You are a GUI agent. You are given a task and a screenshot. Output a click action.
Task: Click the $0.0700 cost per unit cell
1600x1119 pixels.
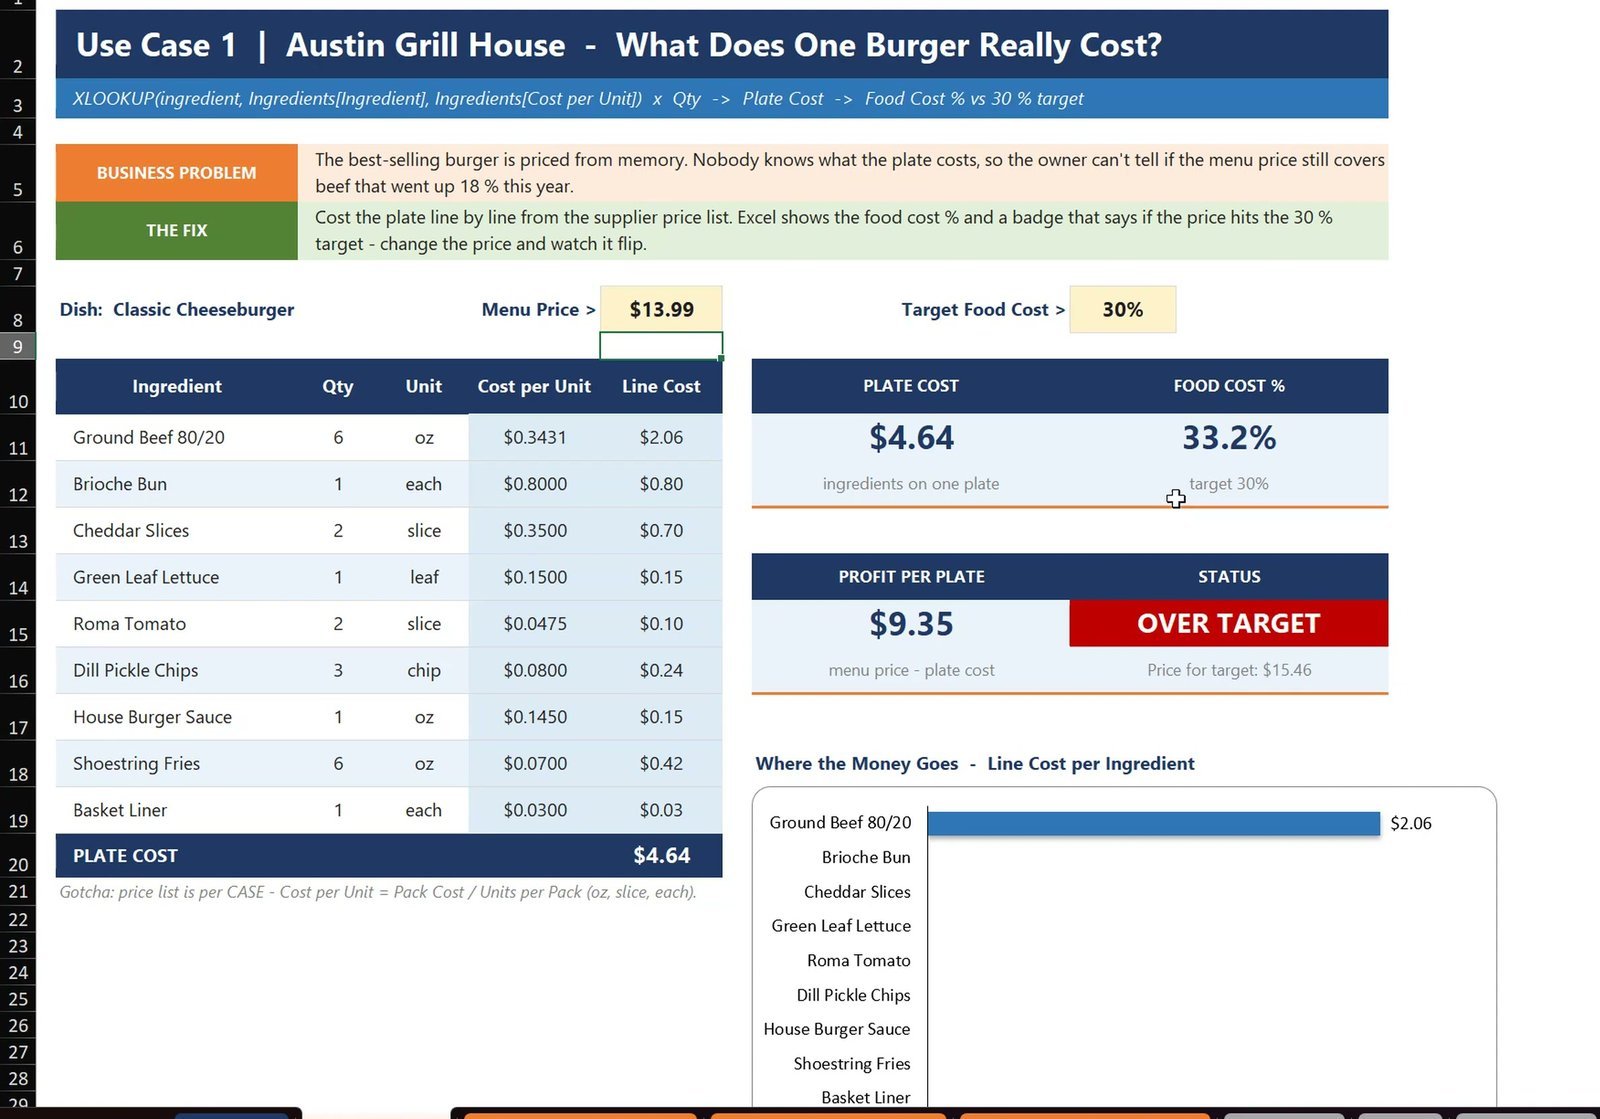(535, 764)
